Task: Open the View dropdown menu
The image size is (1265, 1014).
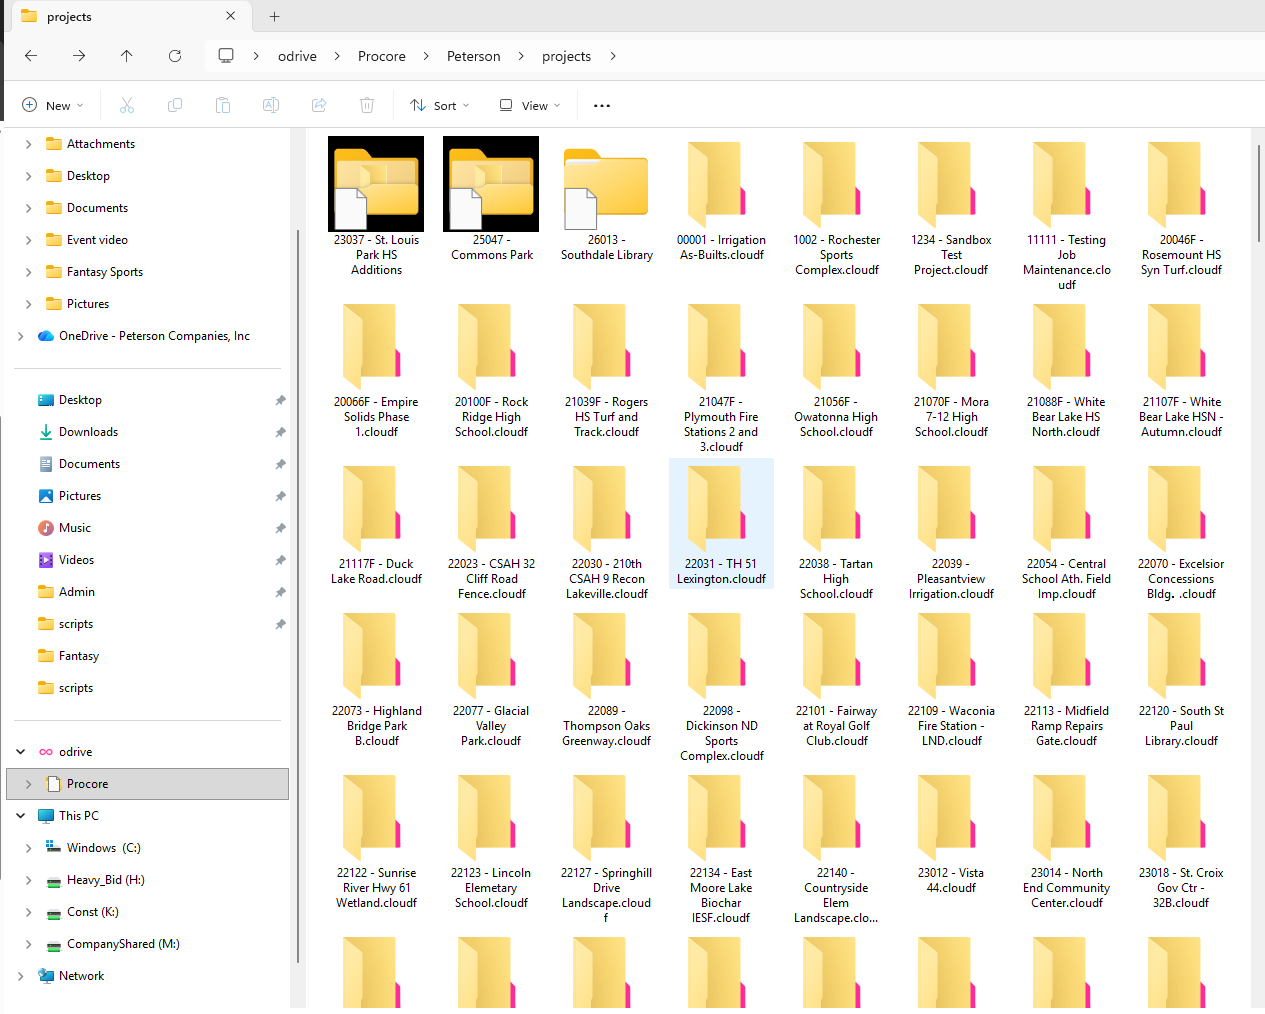Action: 530,105
